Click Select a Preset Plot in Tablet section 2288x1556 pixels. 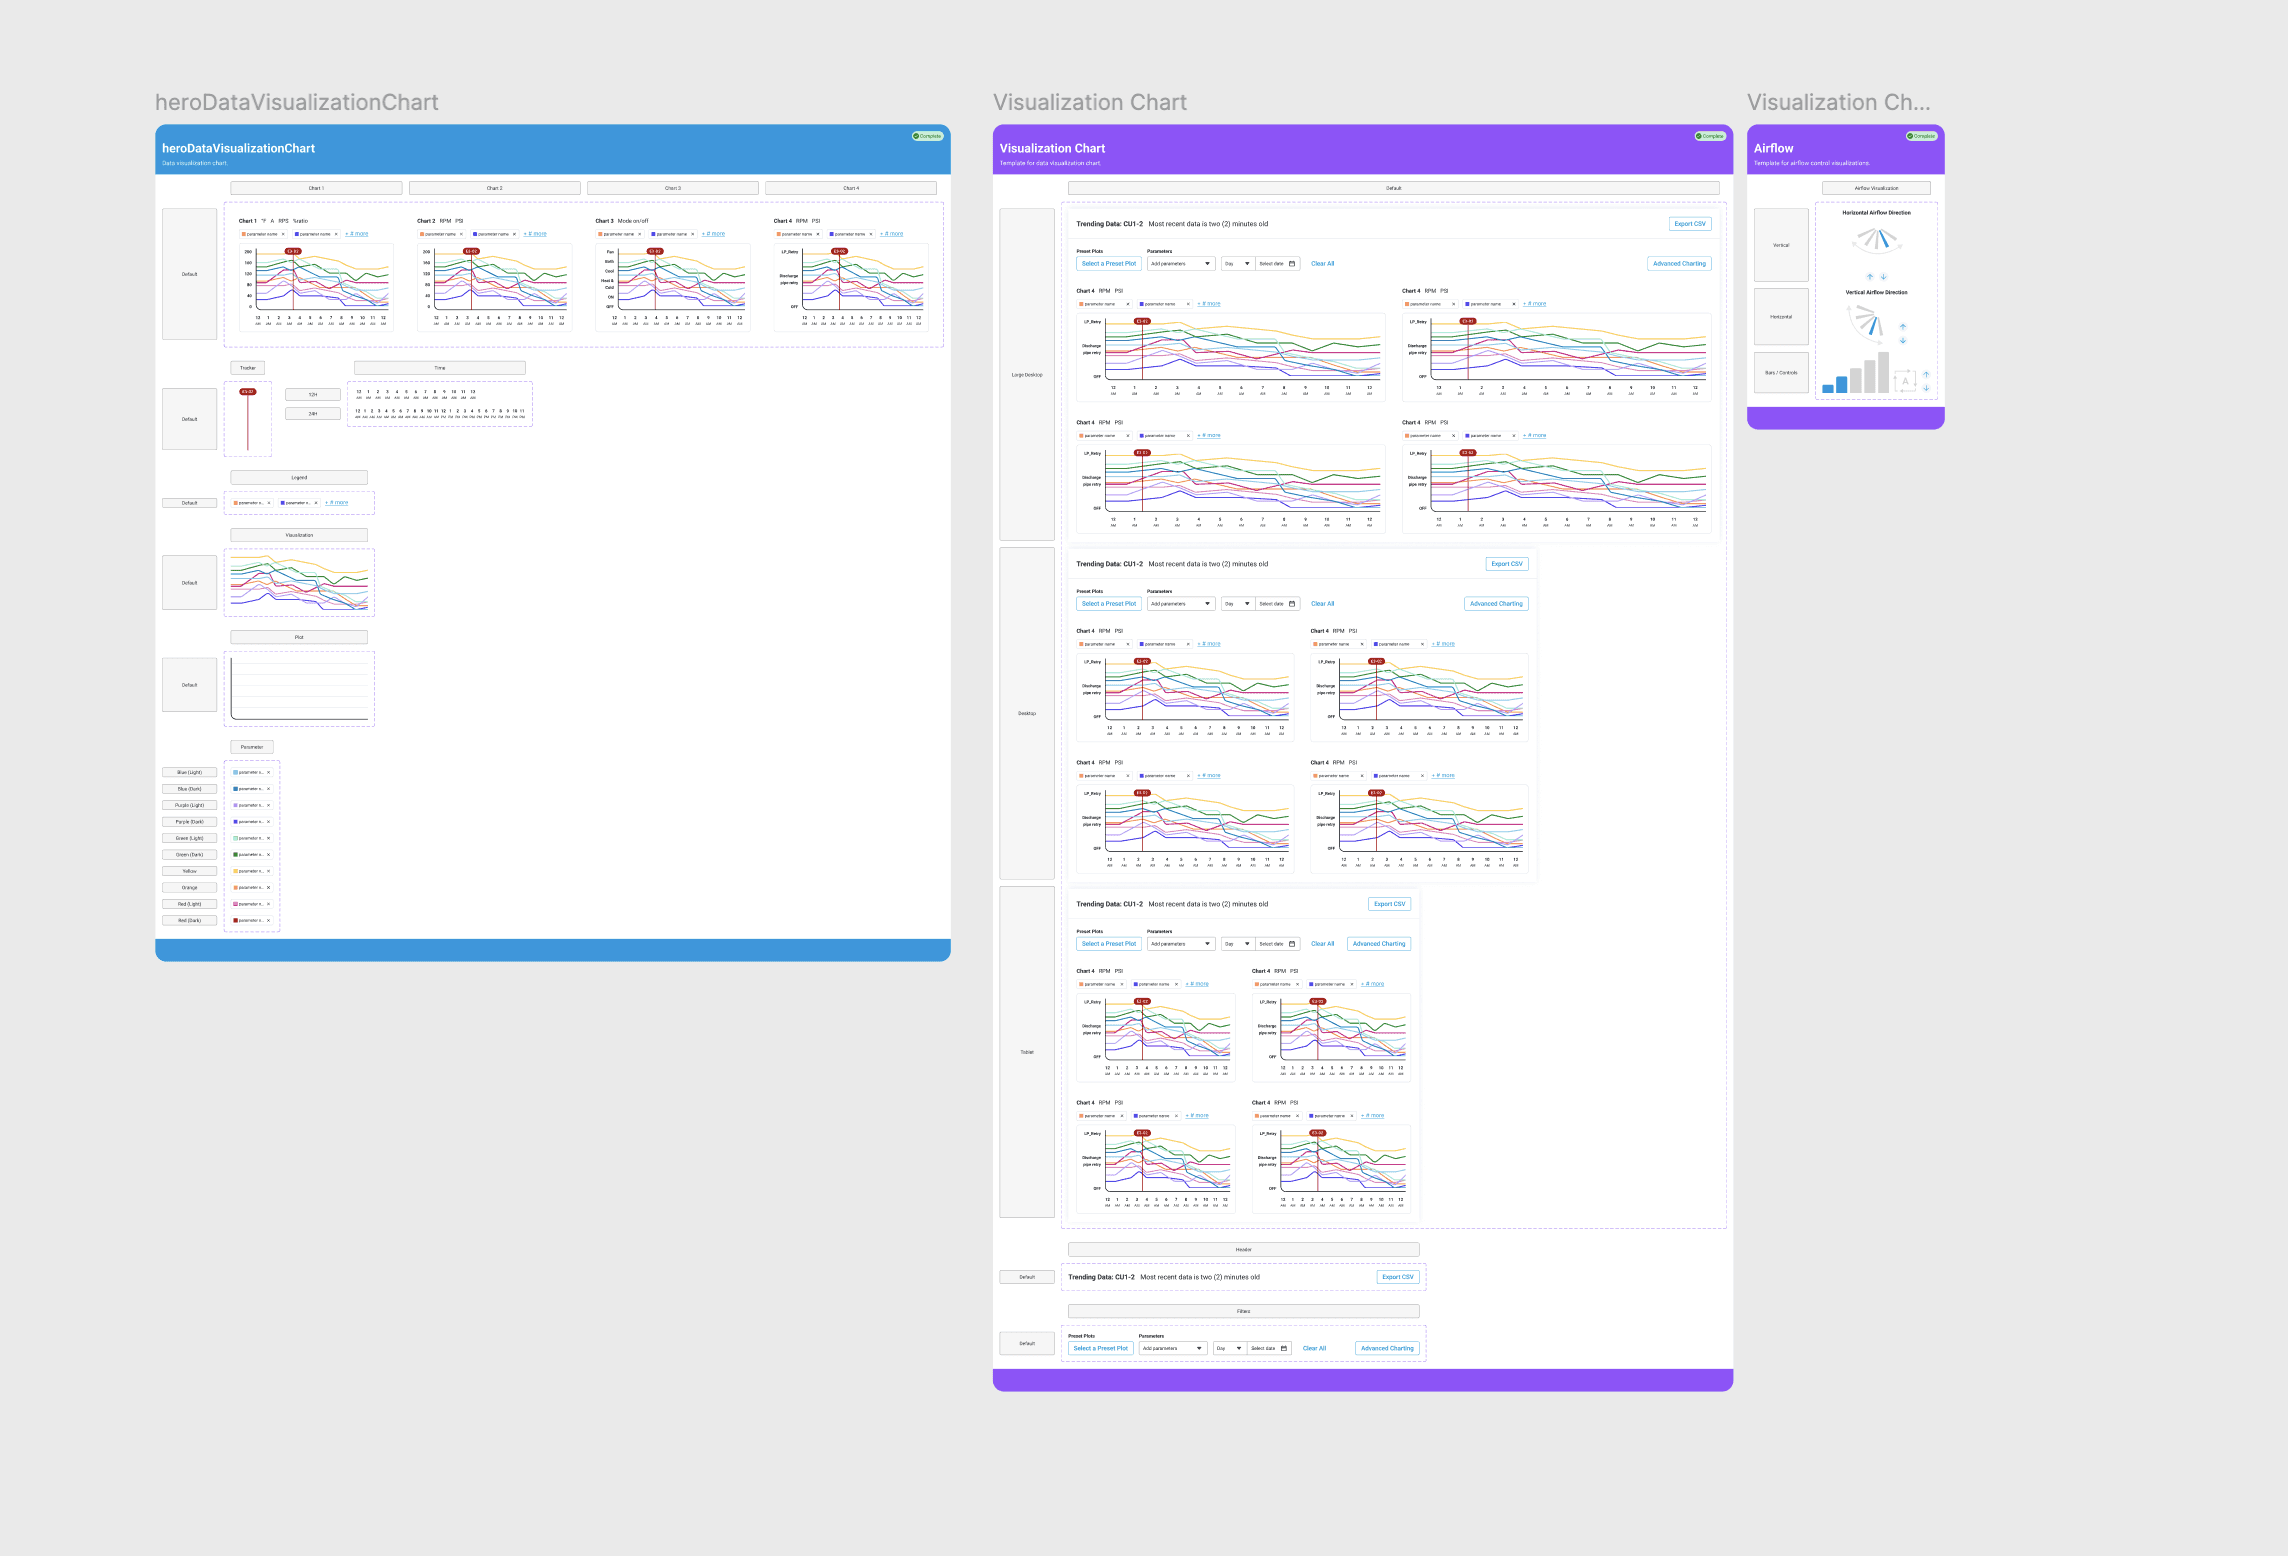1109,944
